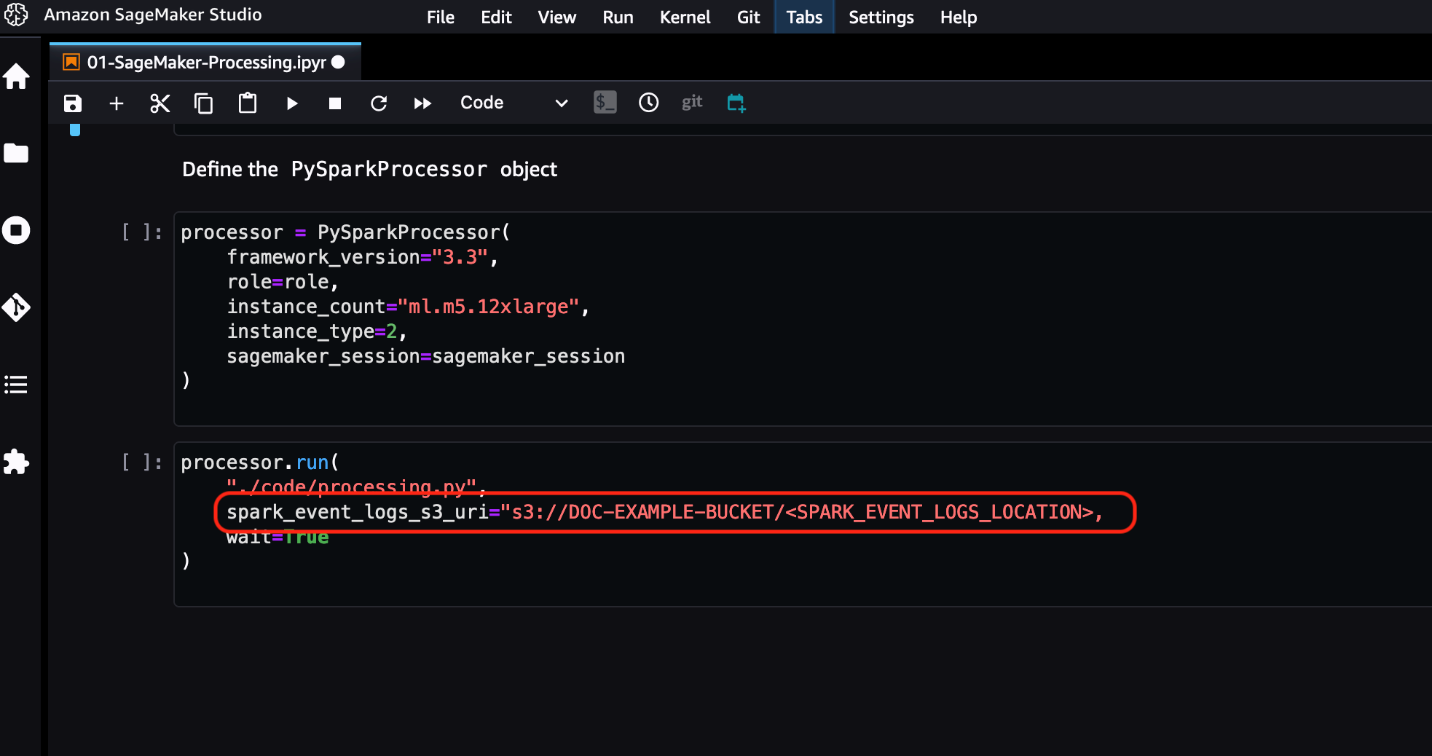This screenshot has height=756, width=1432.
Task: Select the 01-SageMaker-Processing.ipynb tab
Action: 205,62
